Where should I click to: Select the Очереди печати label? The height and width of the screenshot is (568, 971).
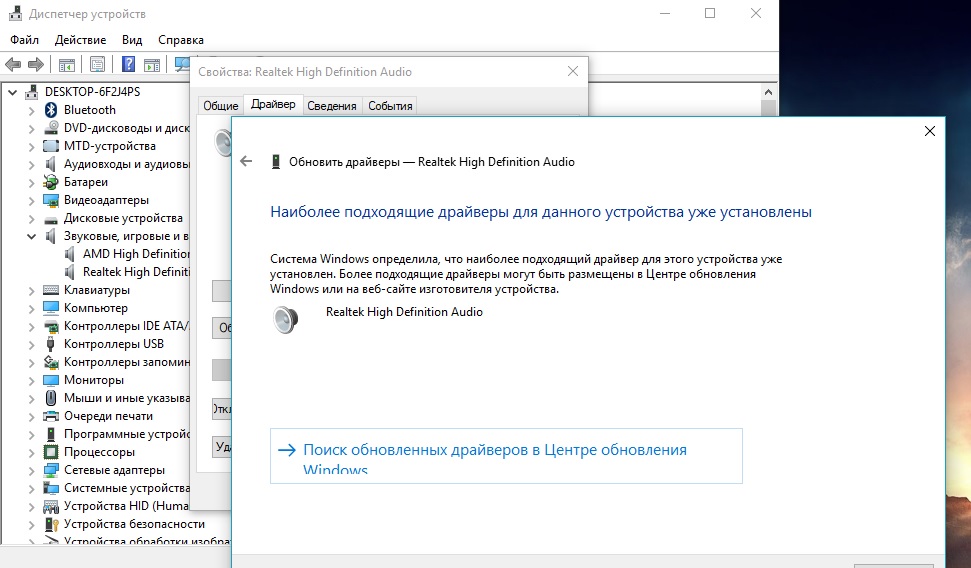tap(108, 416)
